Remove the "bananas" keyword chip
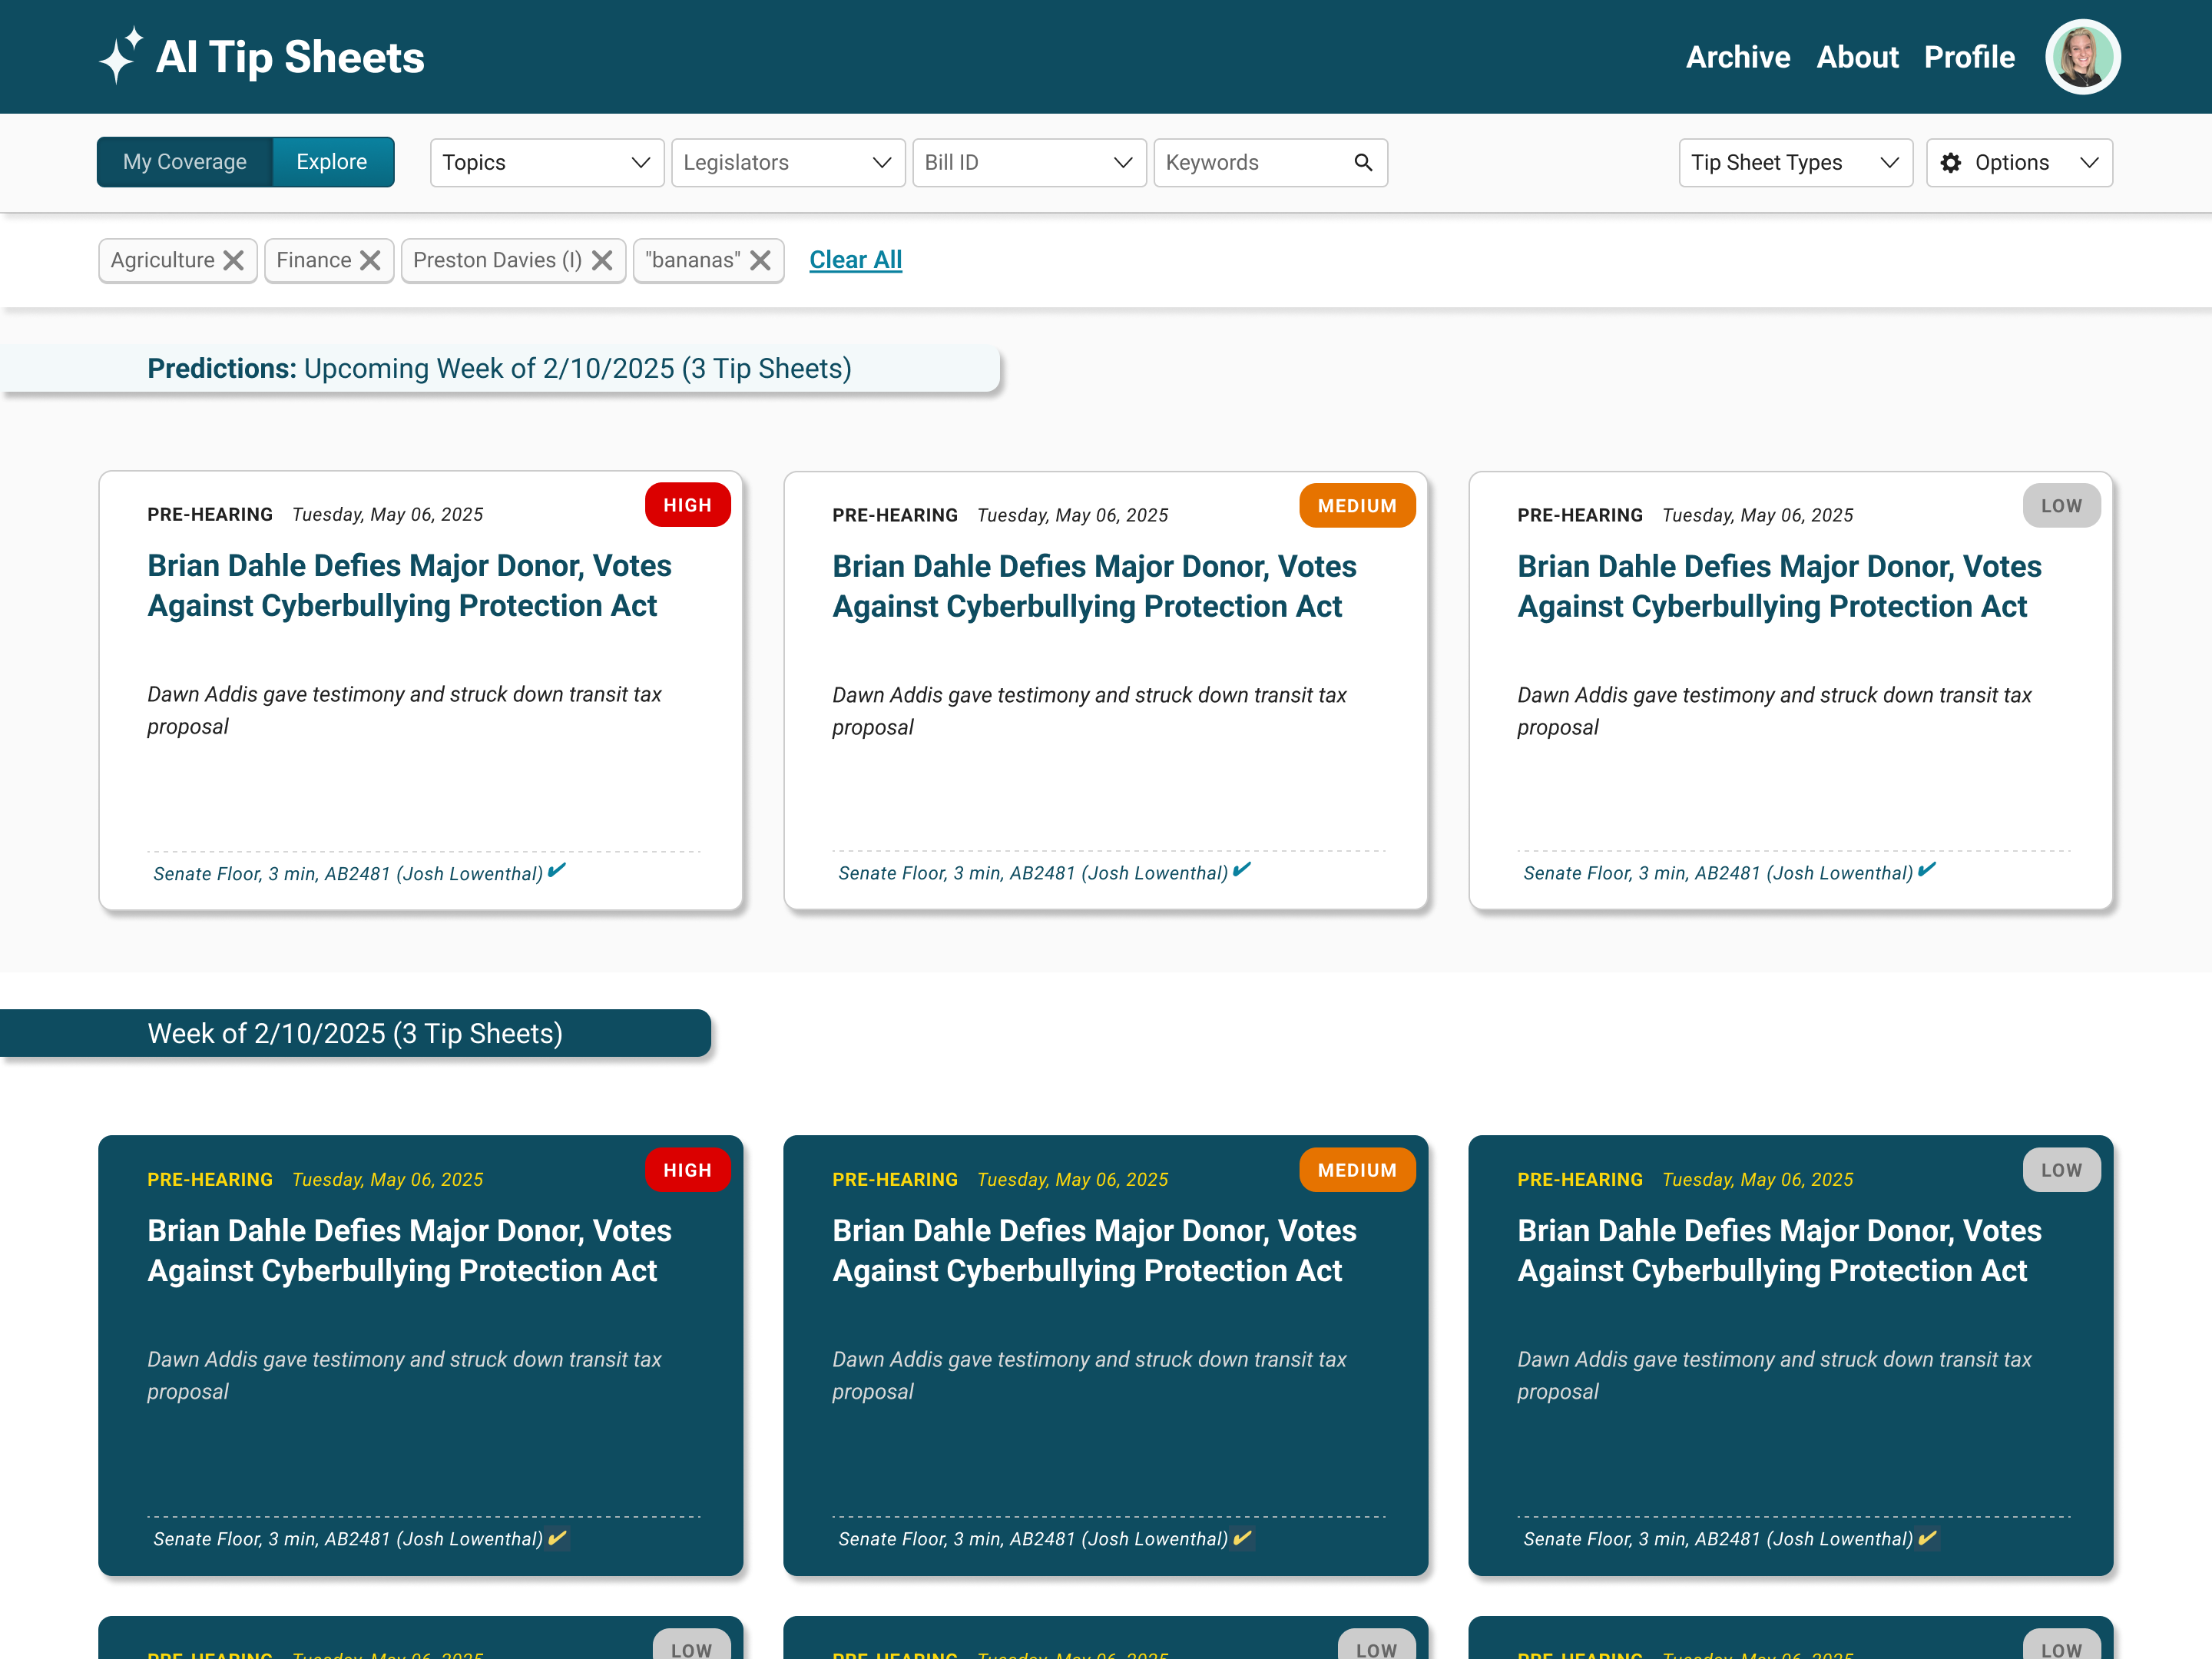2212x1659 pixels. click(760, 261)
